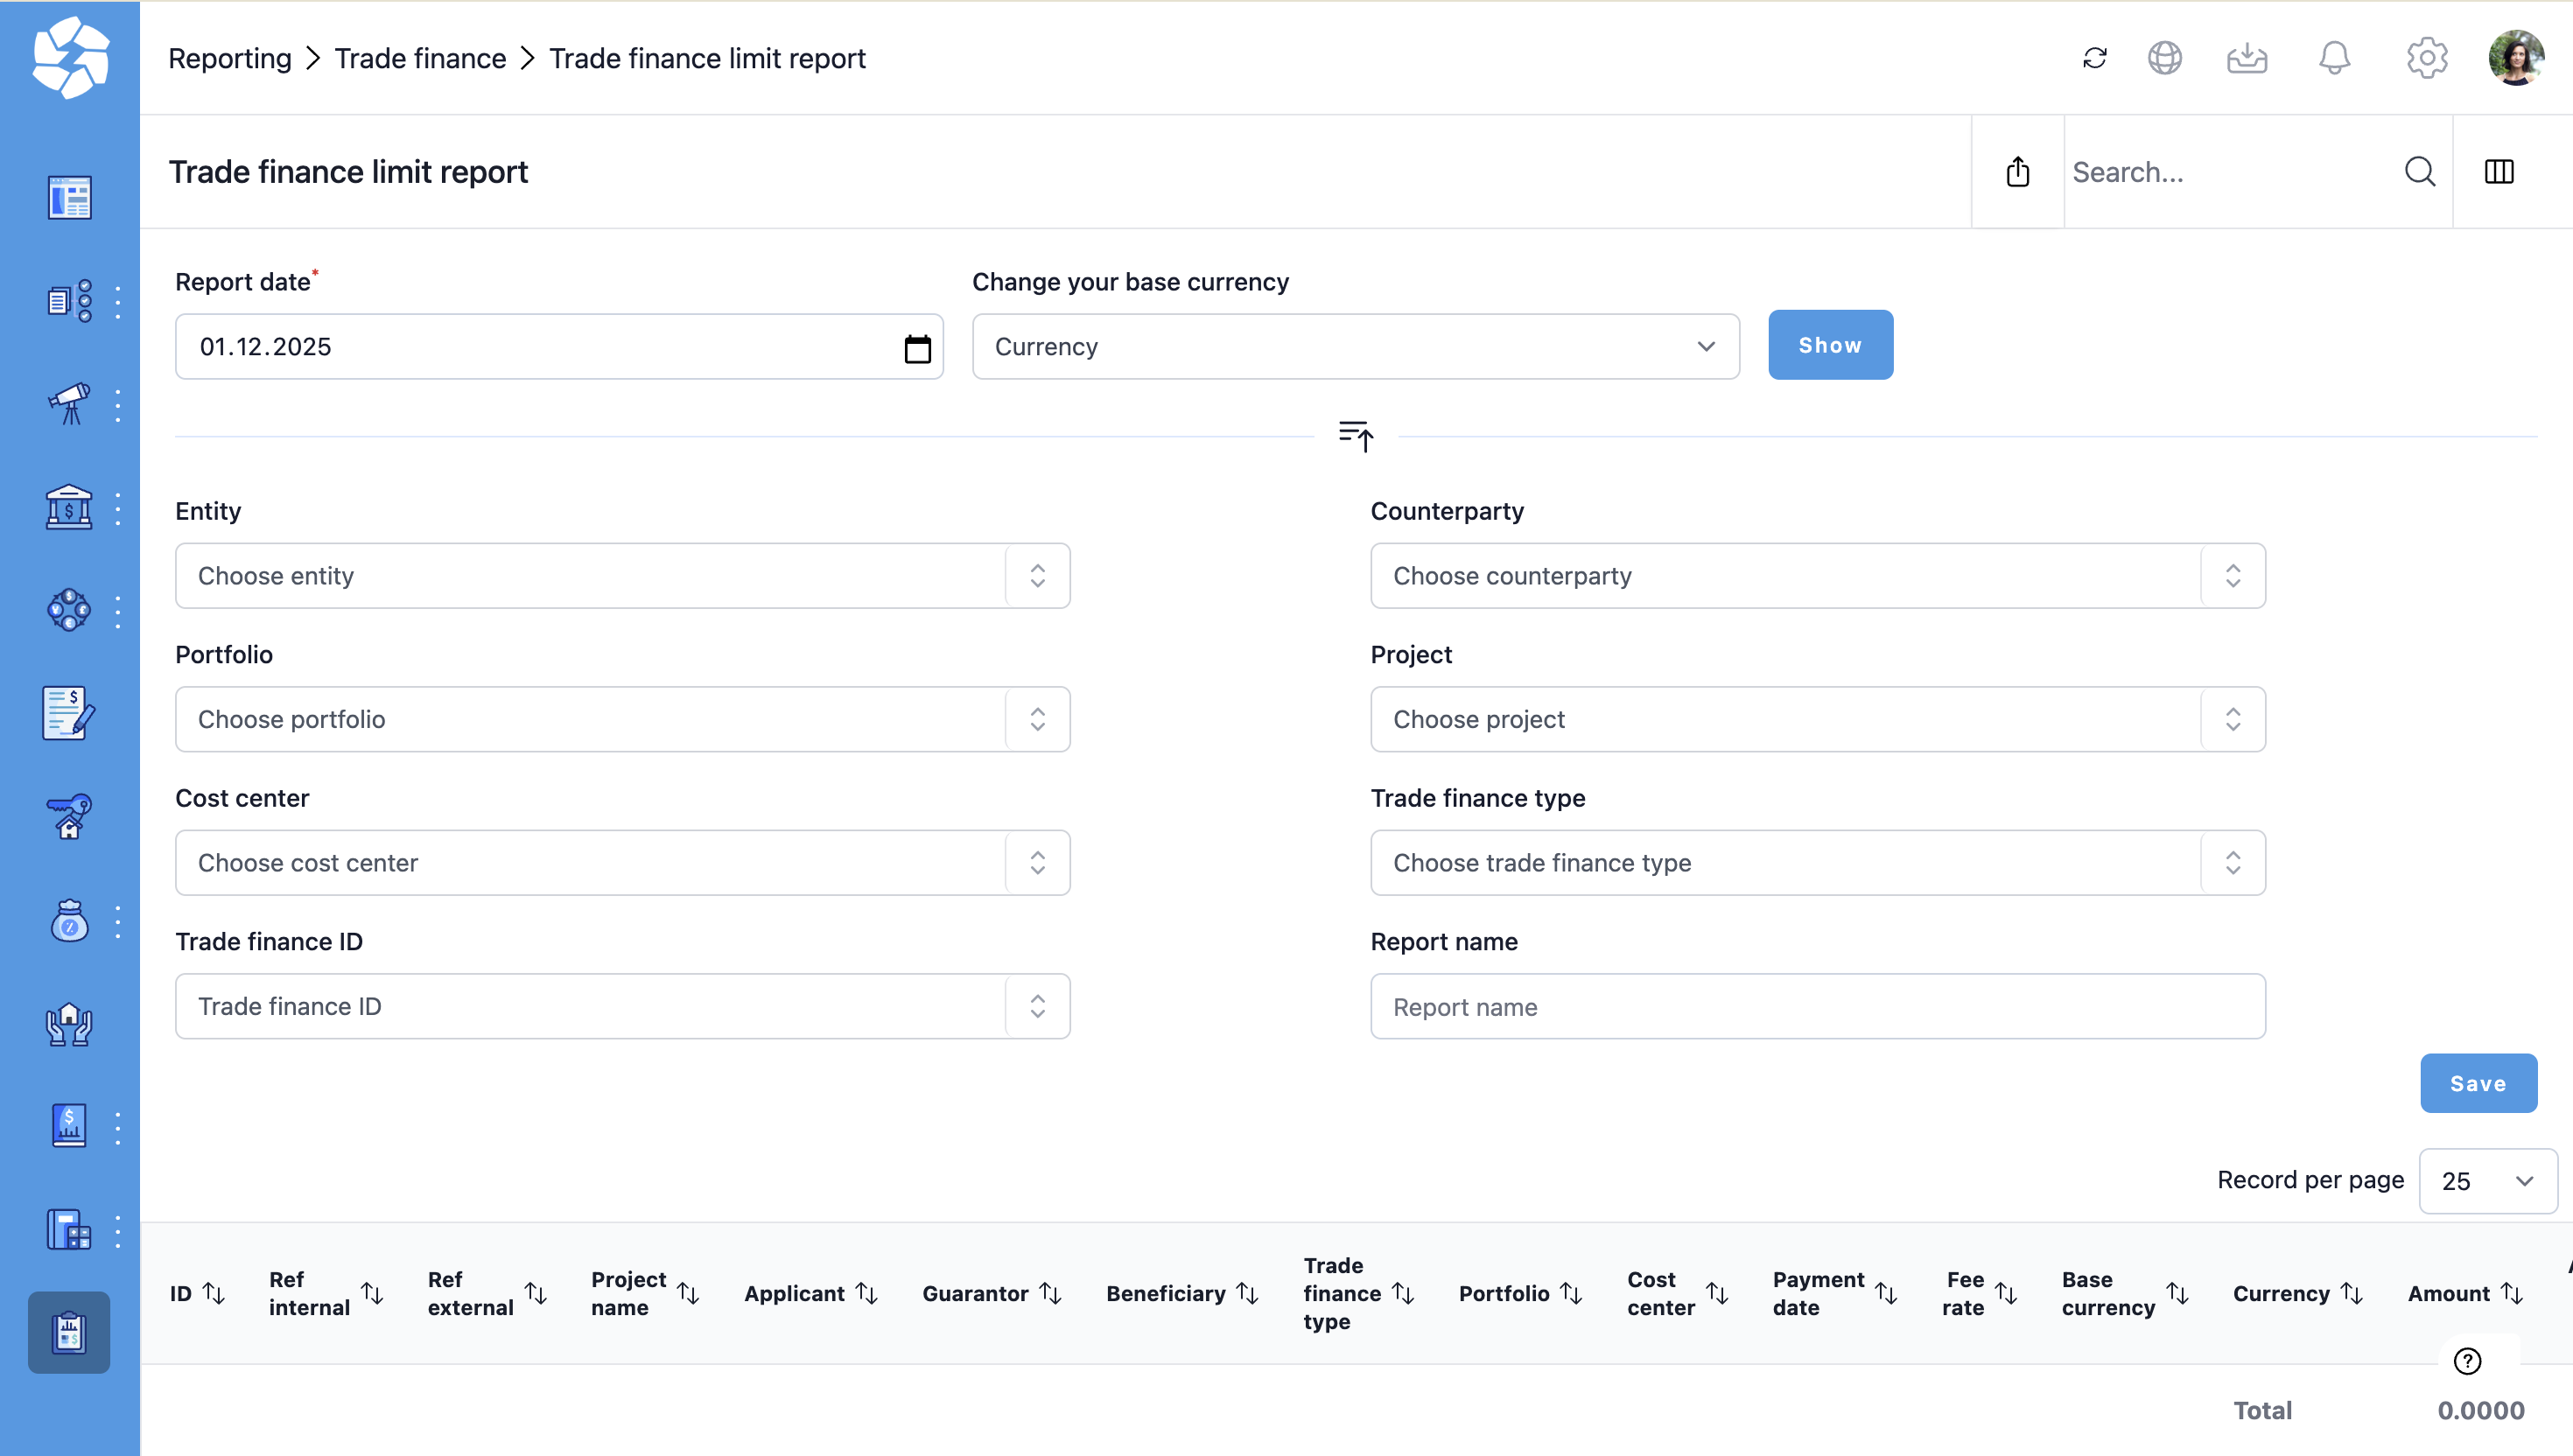Open calendar picker for Report date
The height and width of the screenshot is (1456, 2573).
point(916,348)
